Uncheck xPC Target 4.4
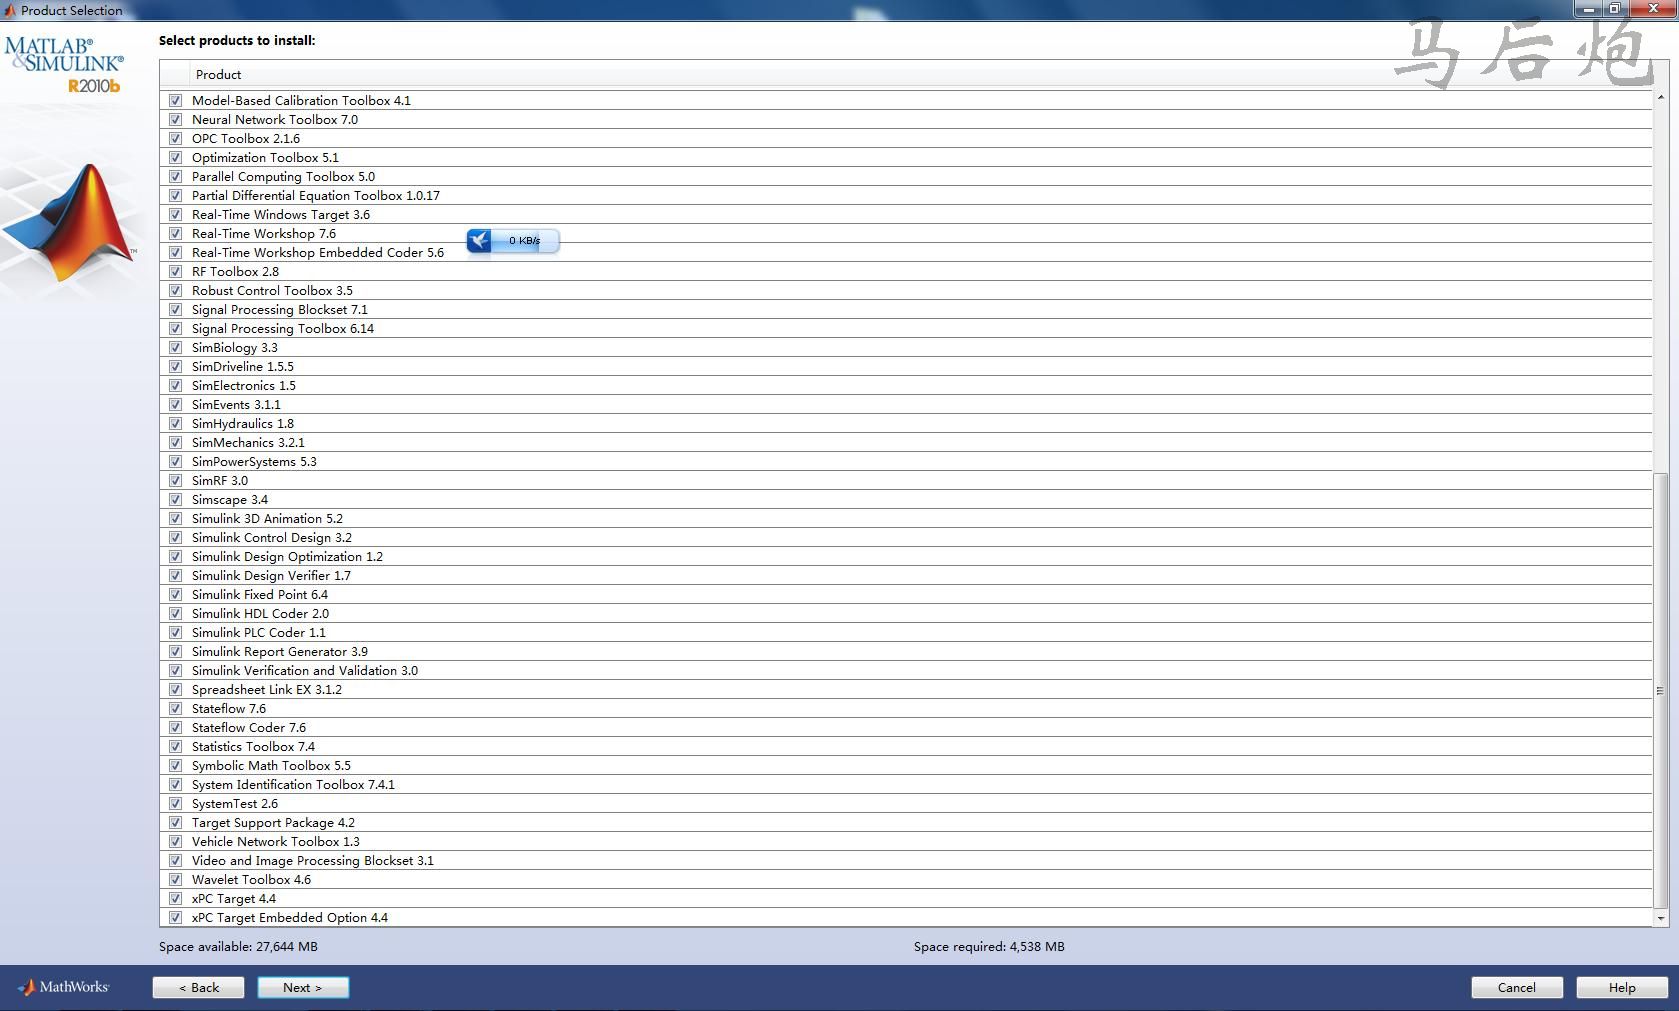 click(x=175, y=898)
